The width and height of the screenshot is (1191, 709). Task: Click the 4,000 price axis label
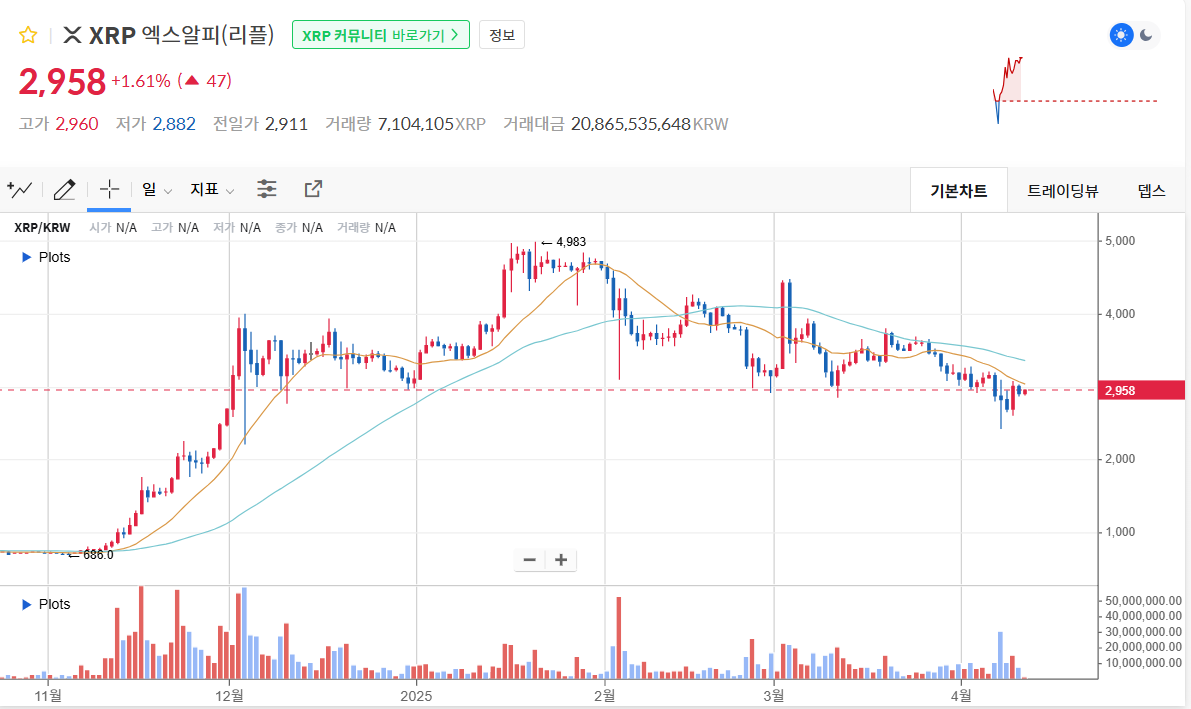(x=1120, y=314)
